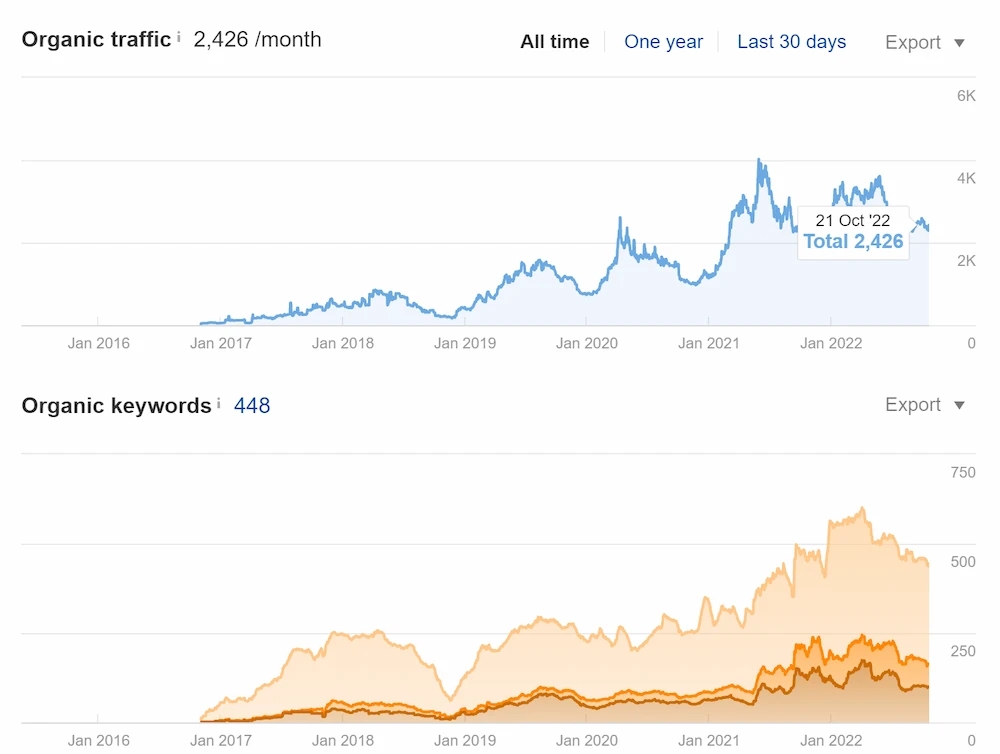
Task: Click the 21 Oct '22 tooltip box
Action: 853,231
